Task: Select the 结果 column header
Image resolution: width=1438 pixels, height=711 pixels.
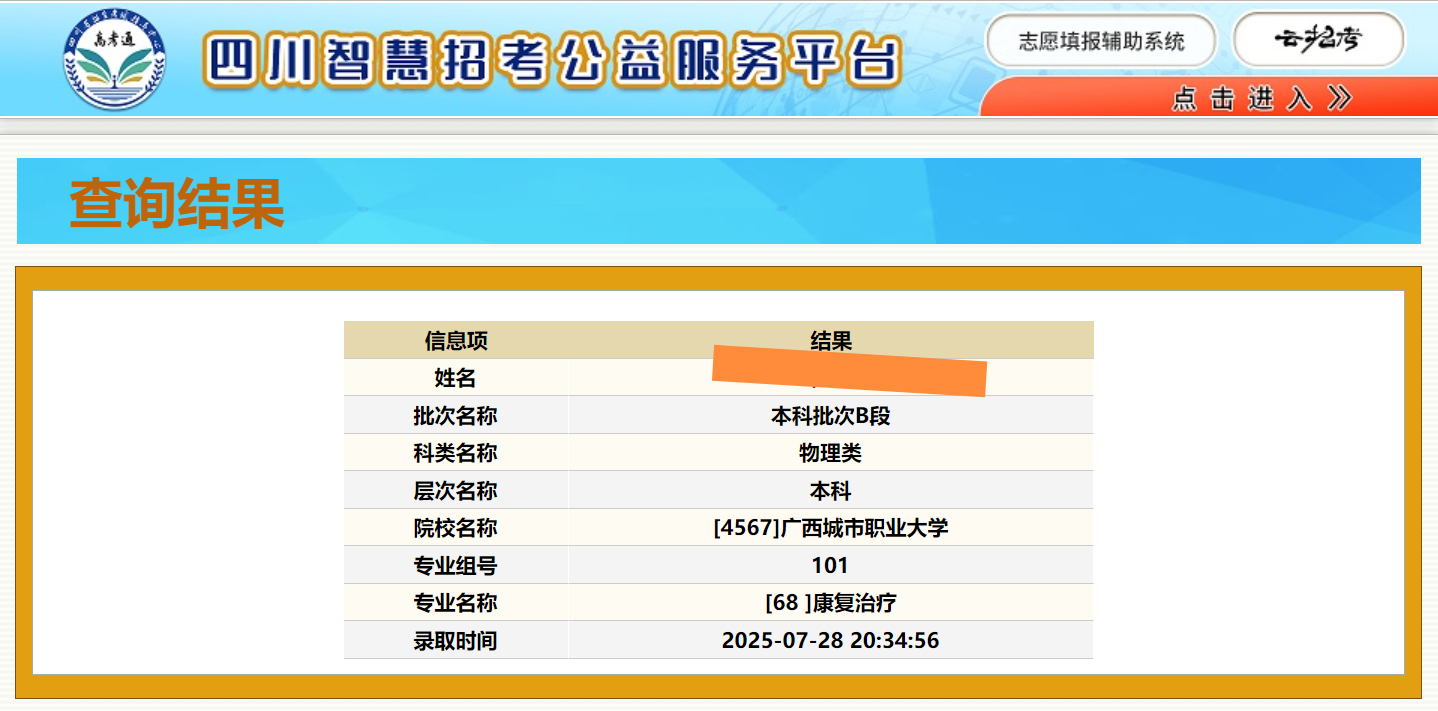Action: coord(830,341)
